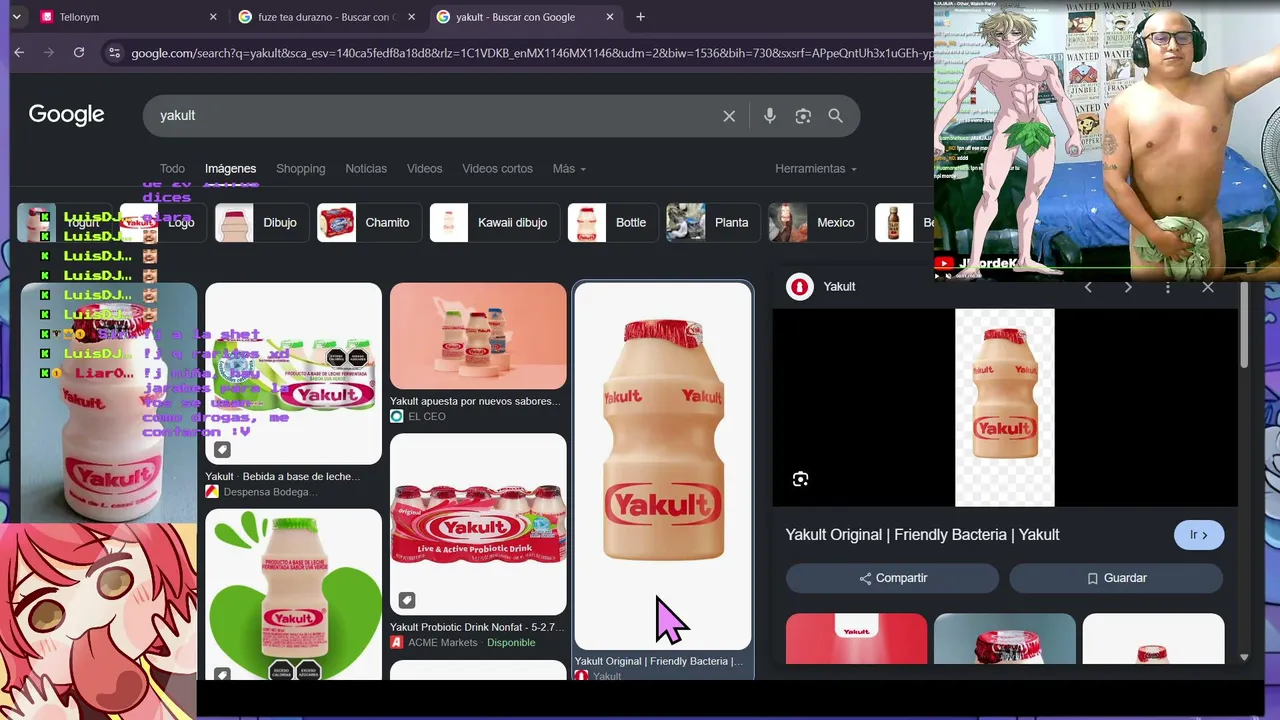Open the Noticias results tab
Screen dimensions: 1280x720
[x=366, y=169]
